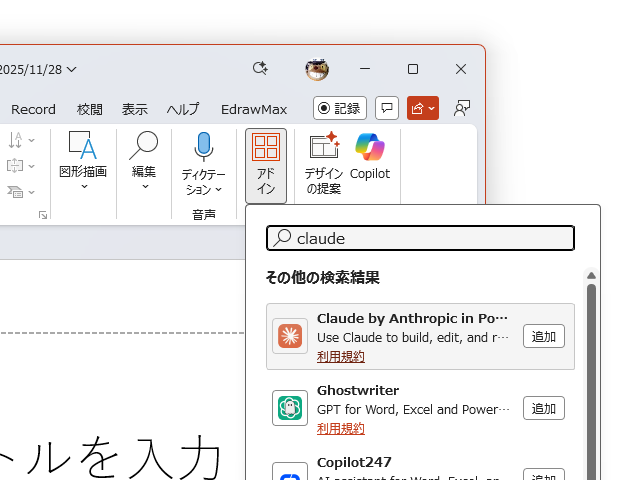Image resolution: width=640 pixels, height=480 pixels.
Task: Click the add-ins list scrollbar thumb
Action: coord(591,380)
